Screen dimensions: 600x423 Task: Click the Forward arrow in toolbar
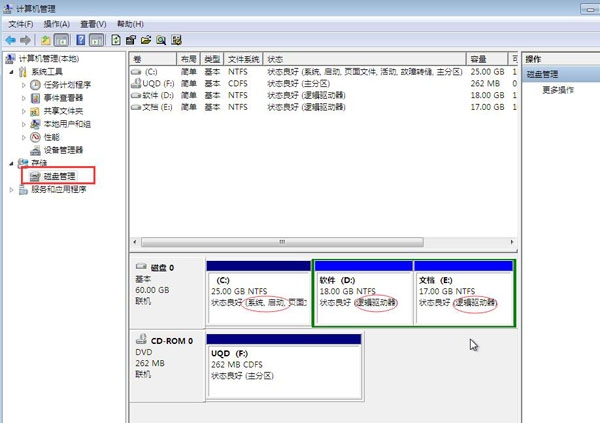25,40
